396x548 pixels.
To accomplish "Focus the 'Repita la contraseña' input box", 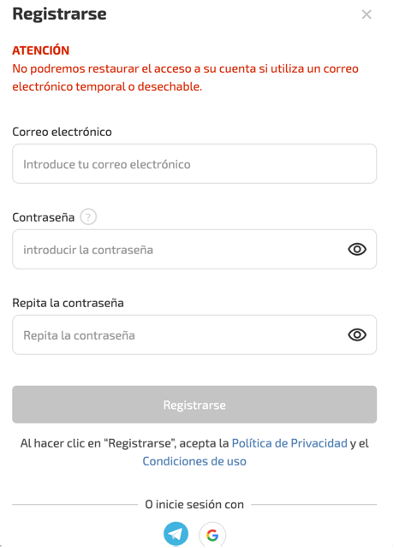I will 194,335.
